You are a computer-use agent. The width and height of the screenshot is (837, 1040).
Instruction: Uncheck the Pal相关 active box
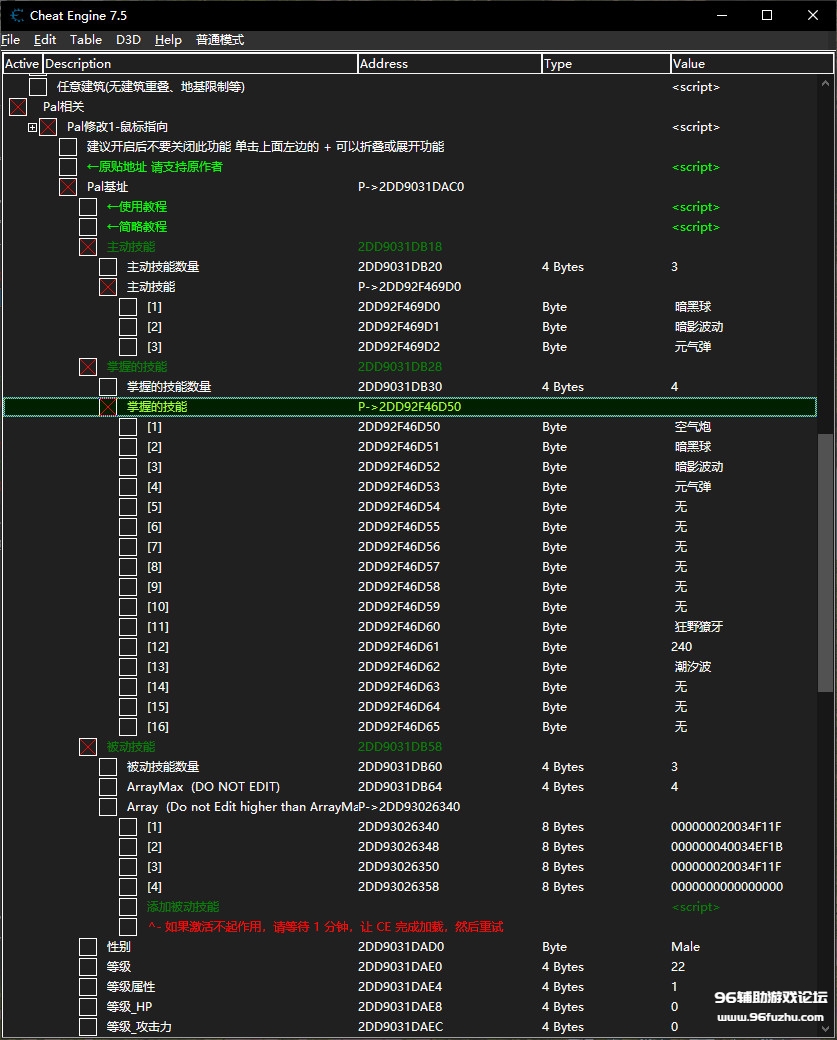18,107
